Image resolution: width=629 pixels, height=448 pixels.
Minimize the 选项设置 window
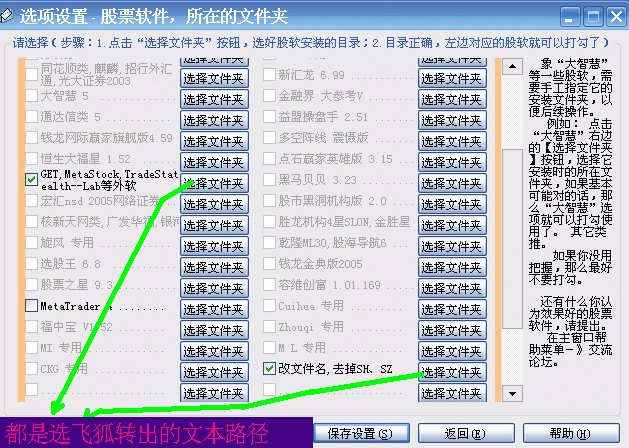tap(570, 17)
